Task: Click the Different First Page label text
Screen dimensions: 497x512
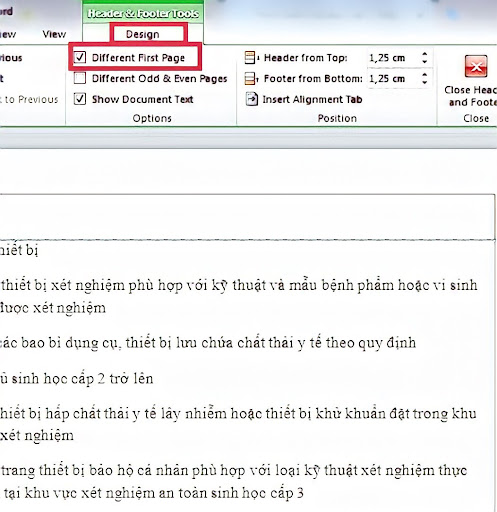Action: click(x=138, y=58)
